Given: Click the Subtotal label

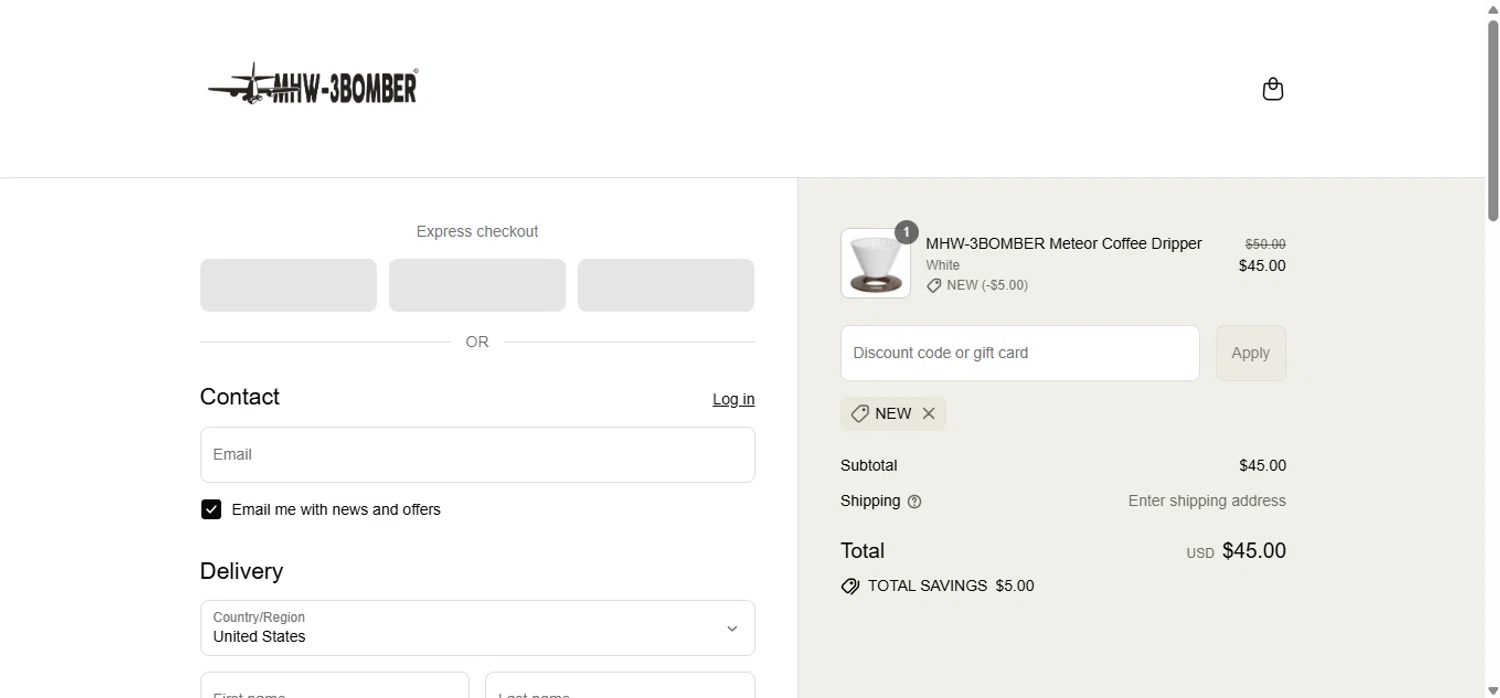Looking at the screenshot, I should tap(869, 466).
